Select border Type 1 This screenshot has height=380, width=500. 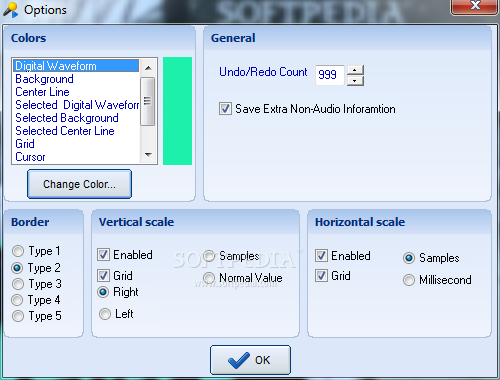tap(18, 251)
